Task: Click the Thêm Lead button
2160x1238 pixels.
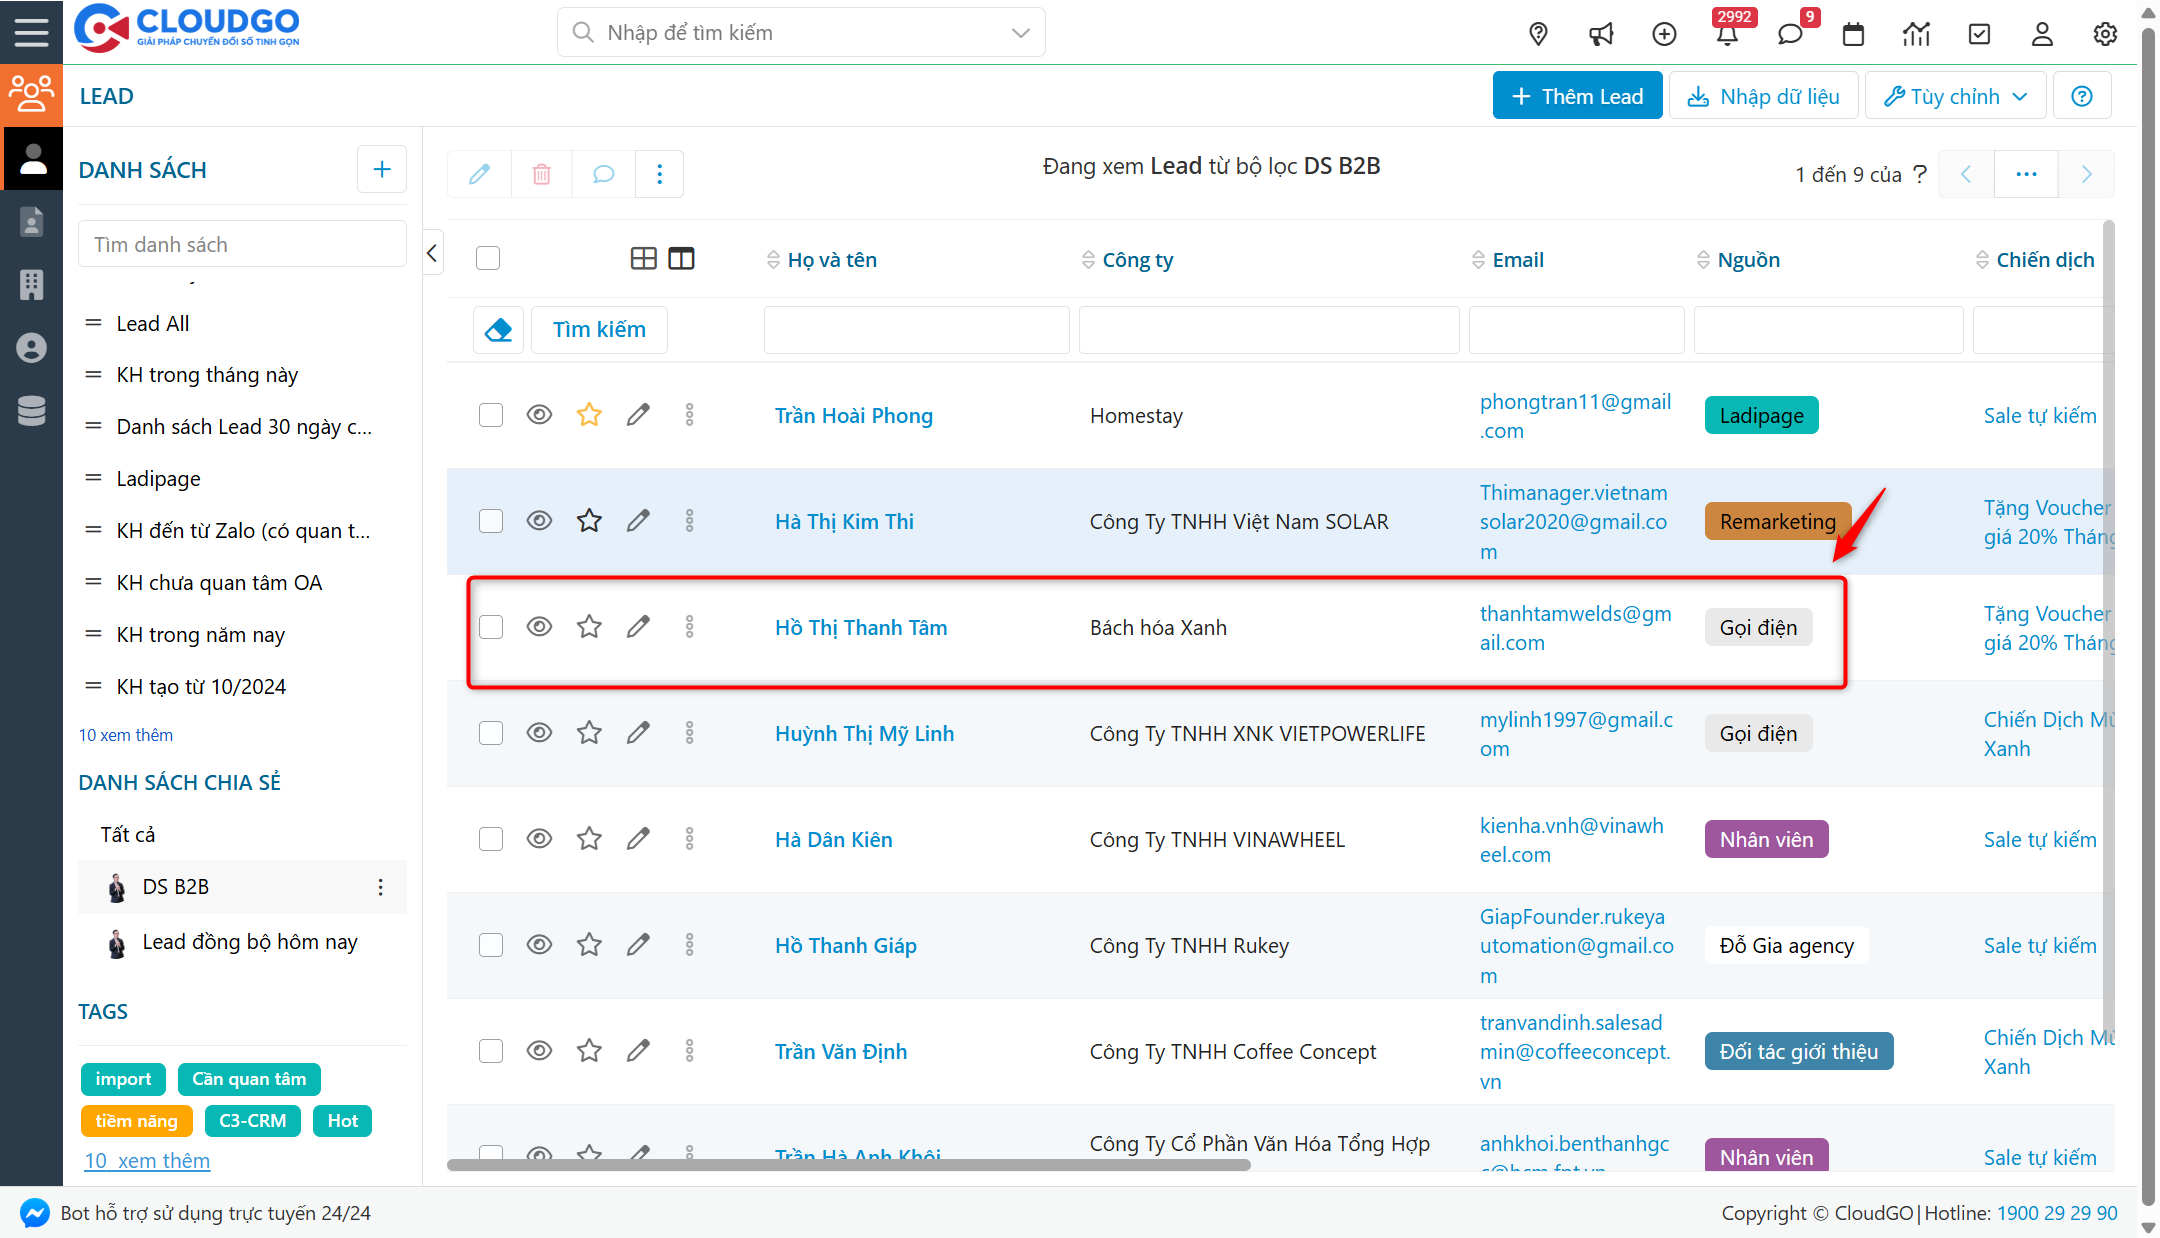Action: 1577,96
